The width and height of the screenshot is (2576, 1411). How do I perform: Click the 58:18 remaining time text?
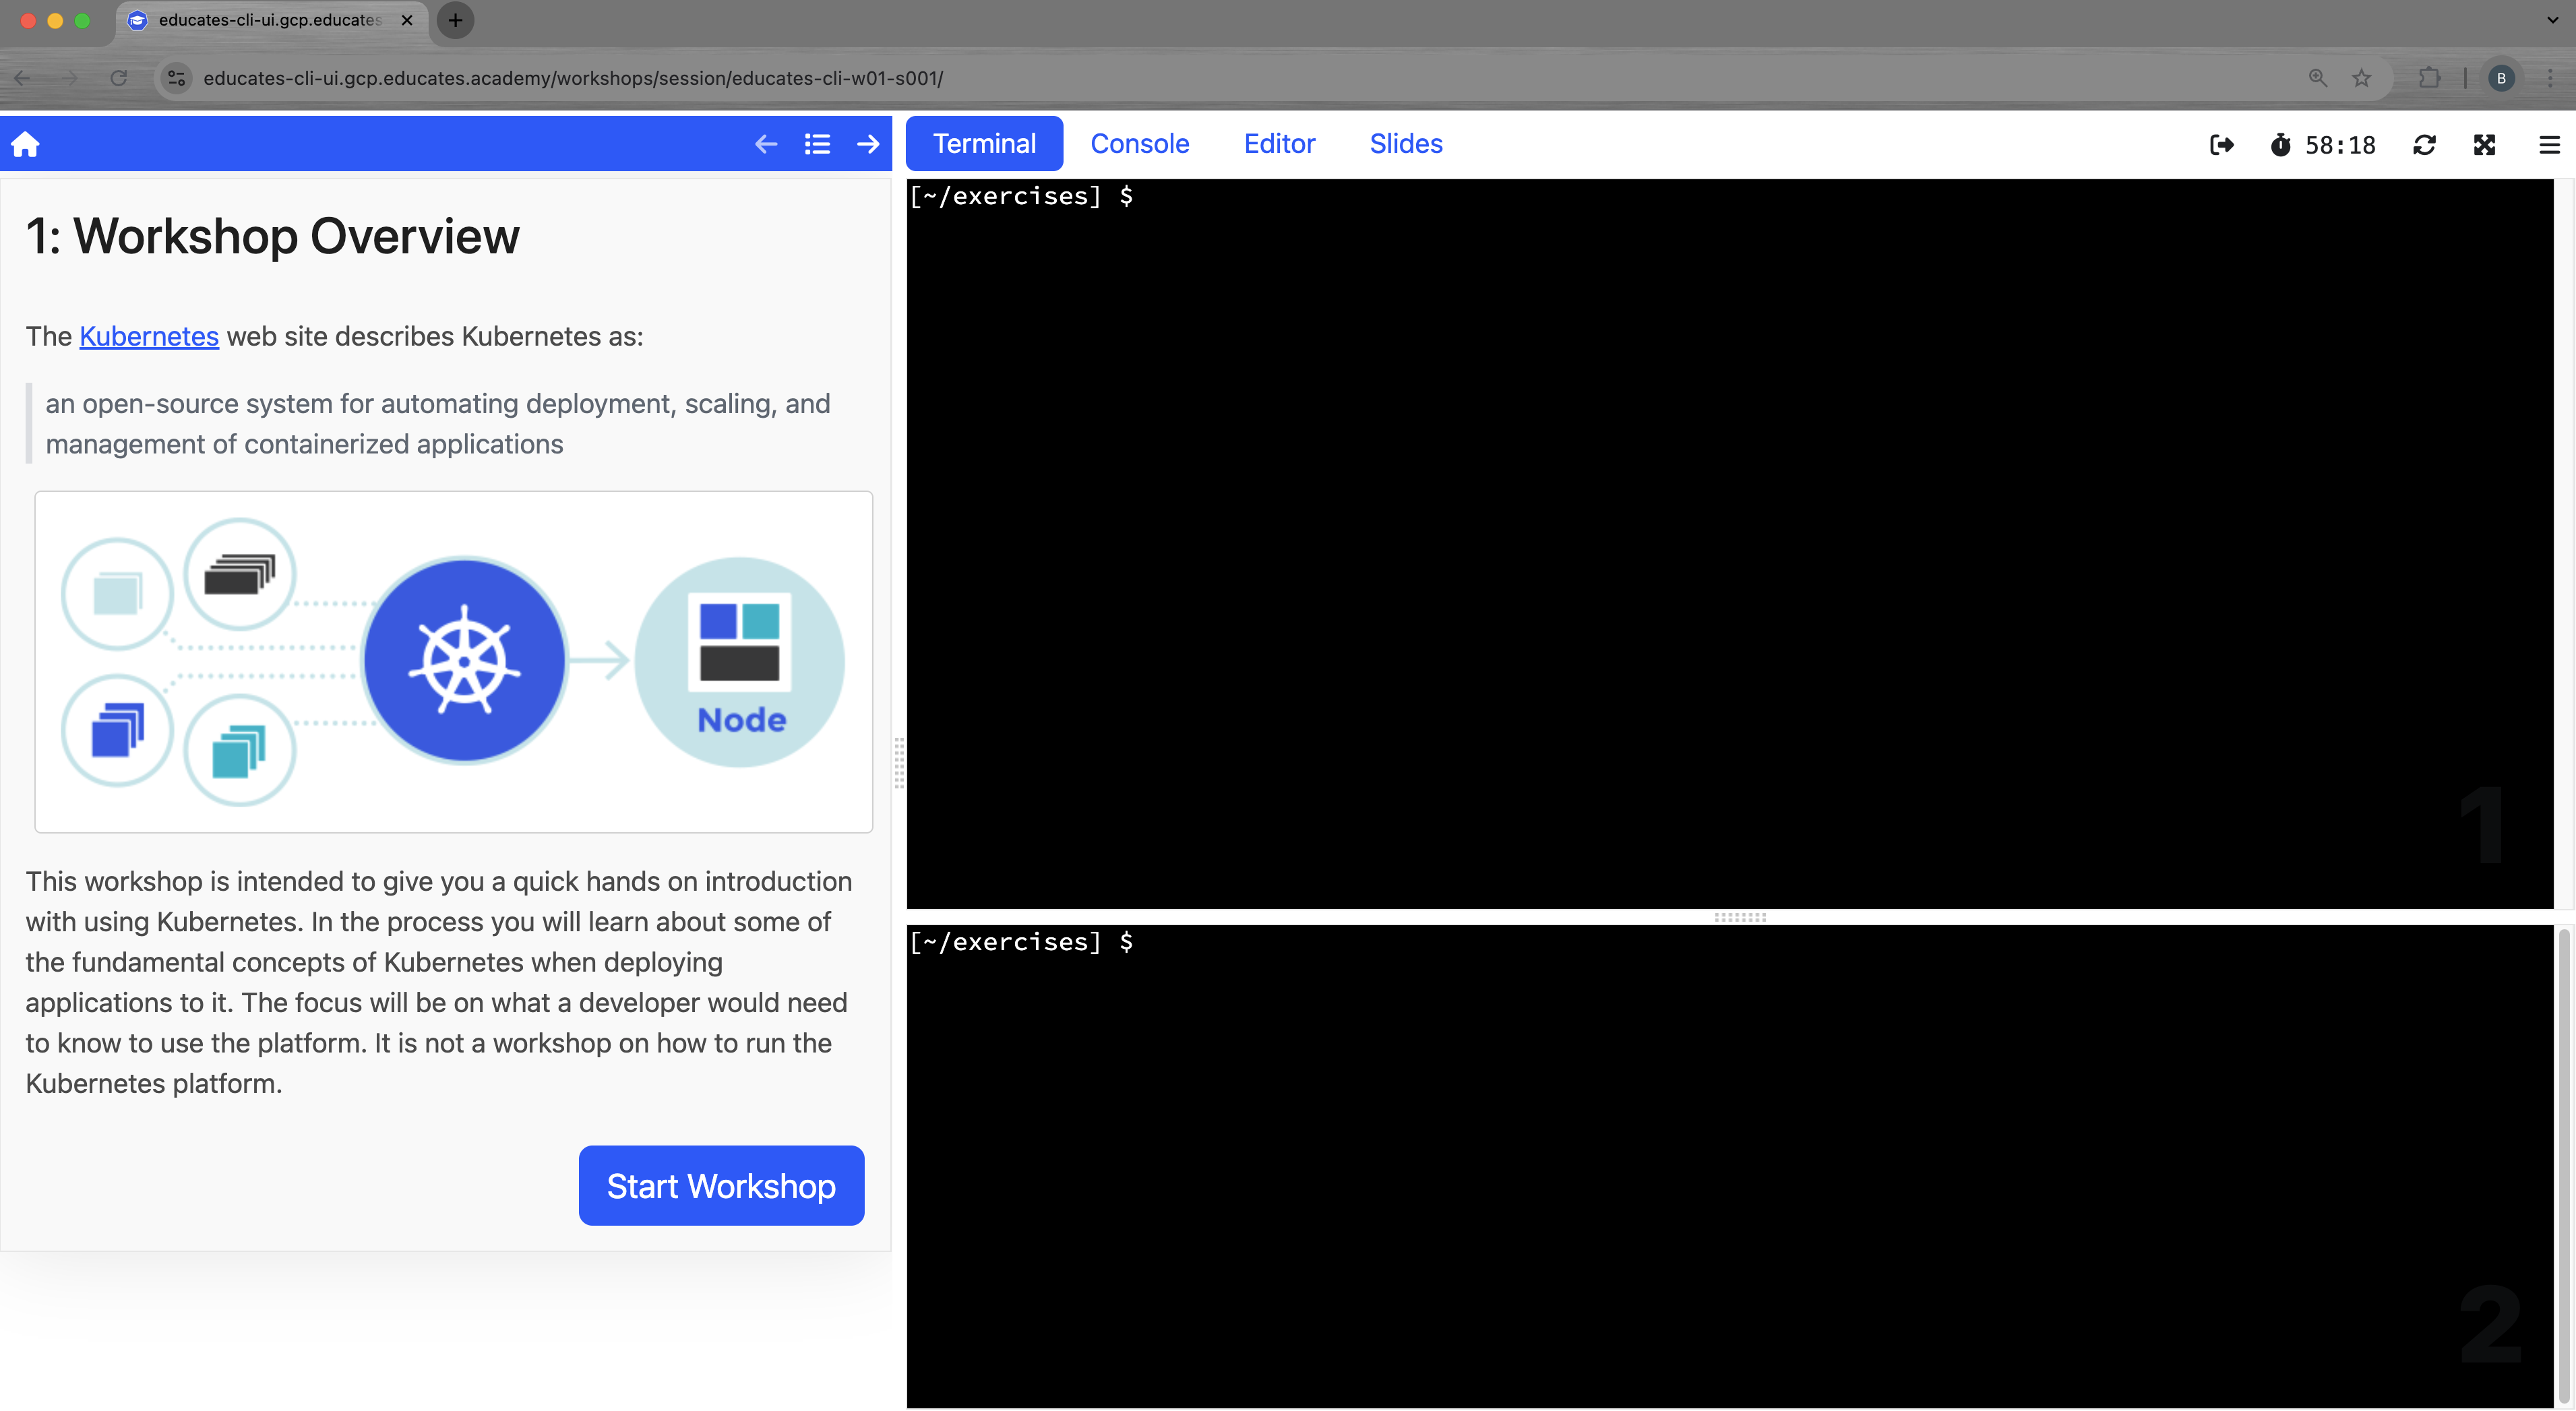pos(2340,146)
